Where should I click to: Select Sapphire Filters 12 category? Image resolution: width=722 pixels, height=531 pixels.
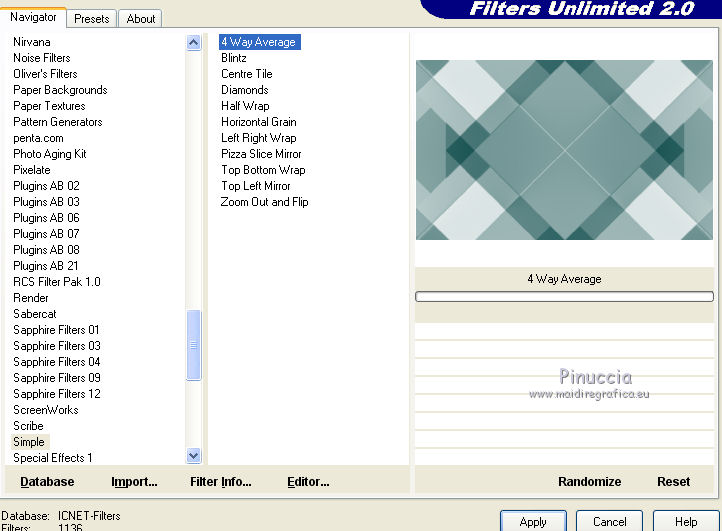(x=57, y=394)
